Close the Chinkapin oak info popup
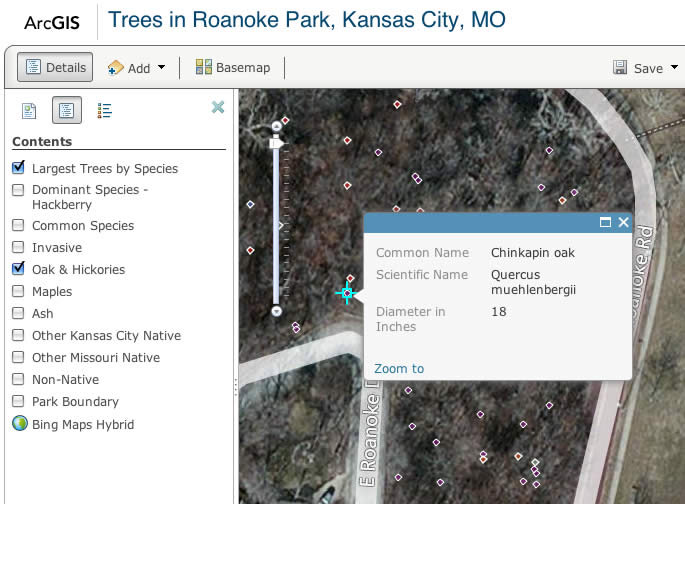685x564 pixels. click(x=623, y=222)
